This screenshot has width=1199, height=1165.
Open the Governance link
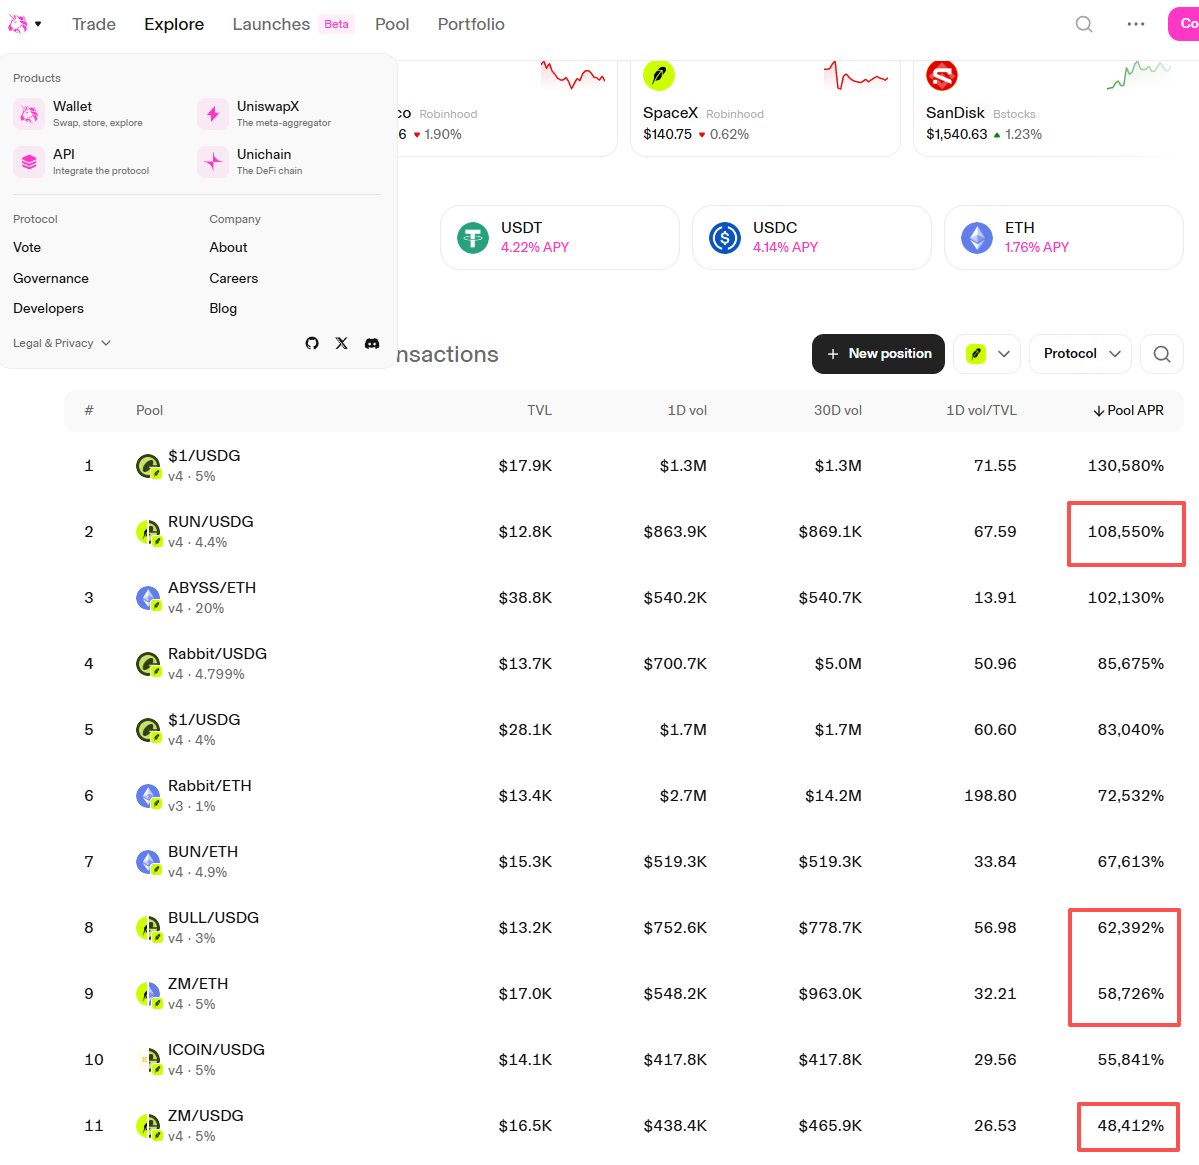pos(50,278)
